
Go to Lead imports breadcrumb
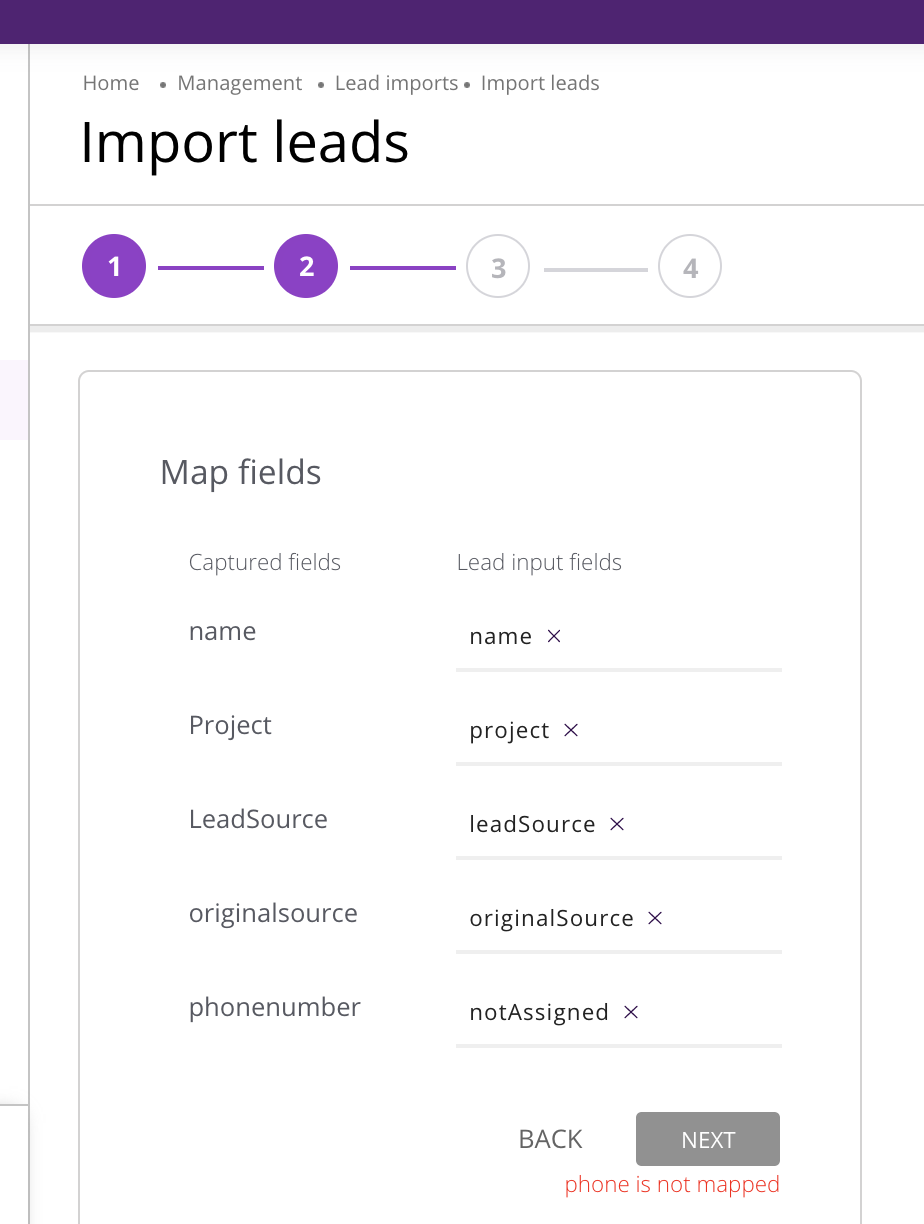pos(396,83)
